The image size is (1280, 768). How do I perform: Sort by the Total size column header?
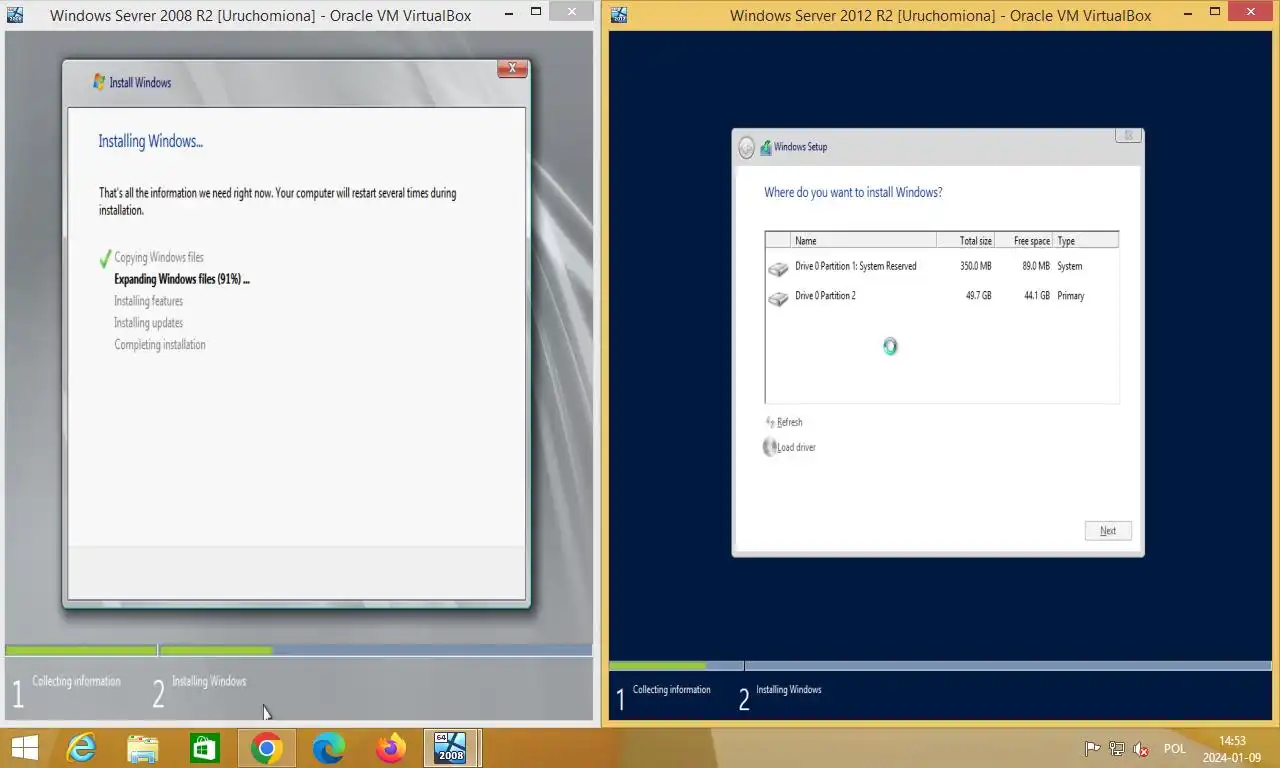[x=966, y=241]
